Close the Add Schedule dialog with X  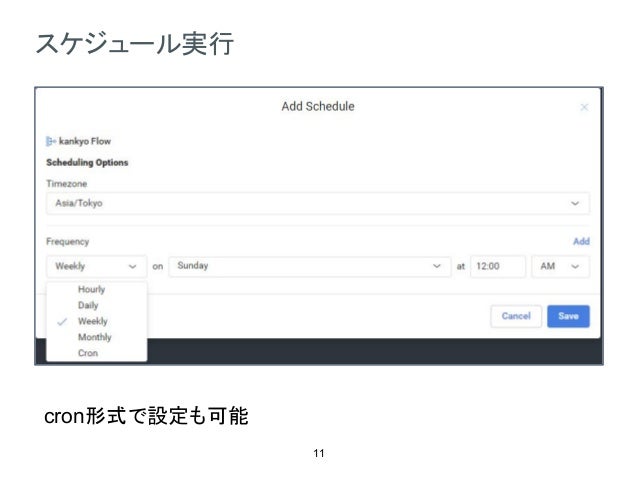tap(584, 107)
